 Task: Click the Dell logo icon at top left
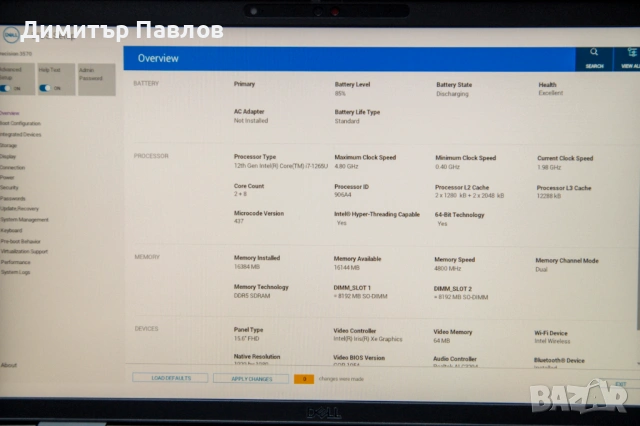8,32
